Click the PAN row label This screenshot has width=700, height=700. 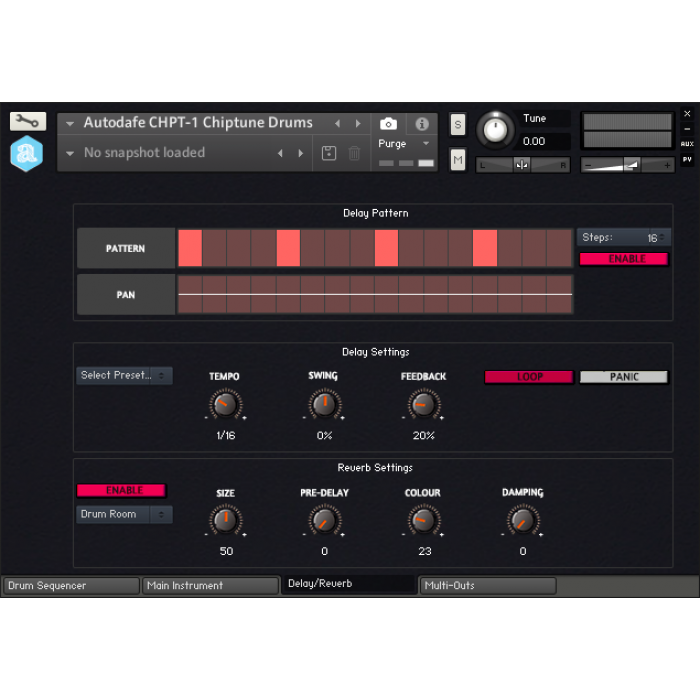[125, 295]
